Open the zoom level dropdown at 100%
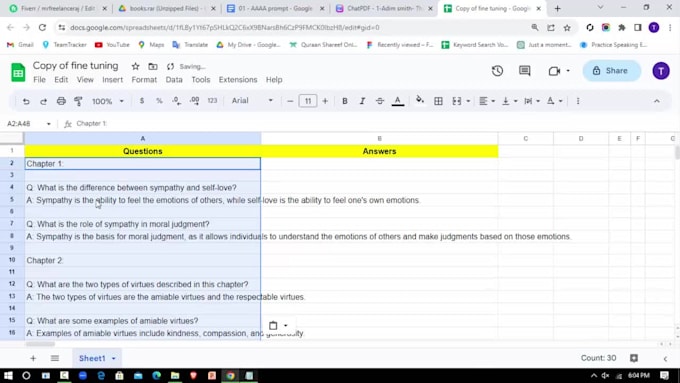This screenshot has width=680, height=383. coord(108,101)
